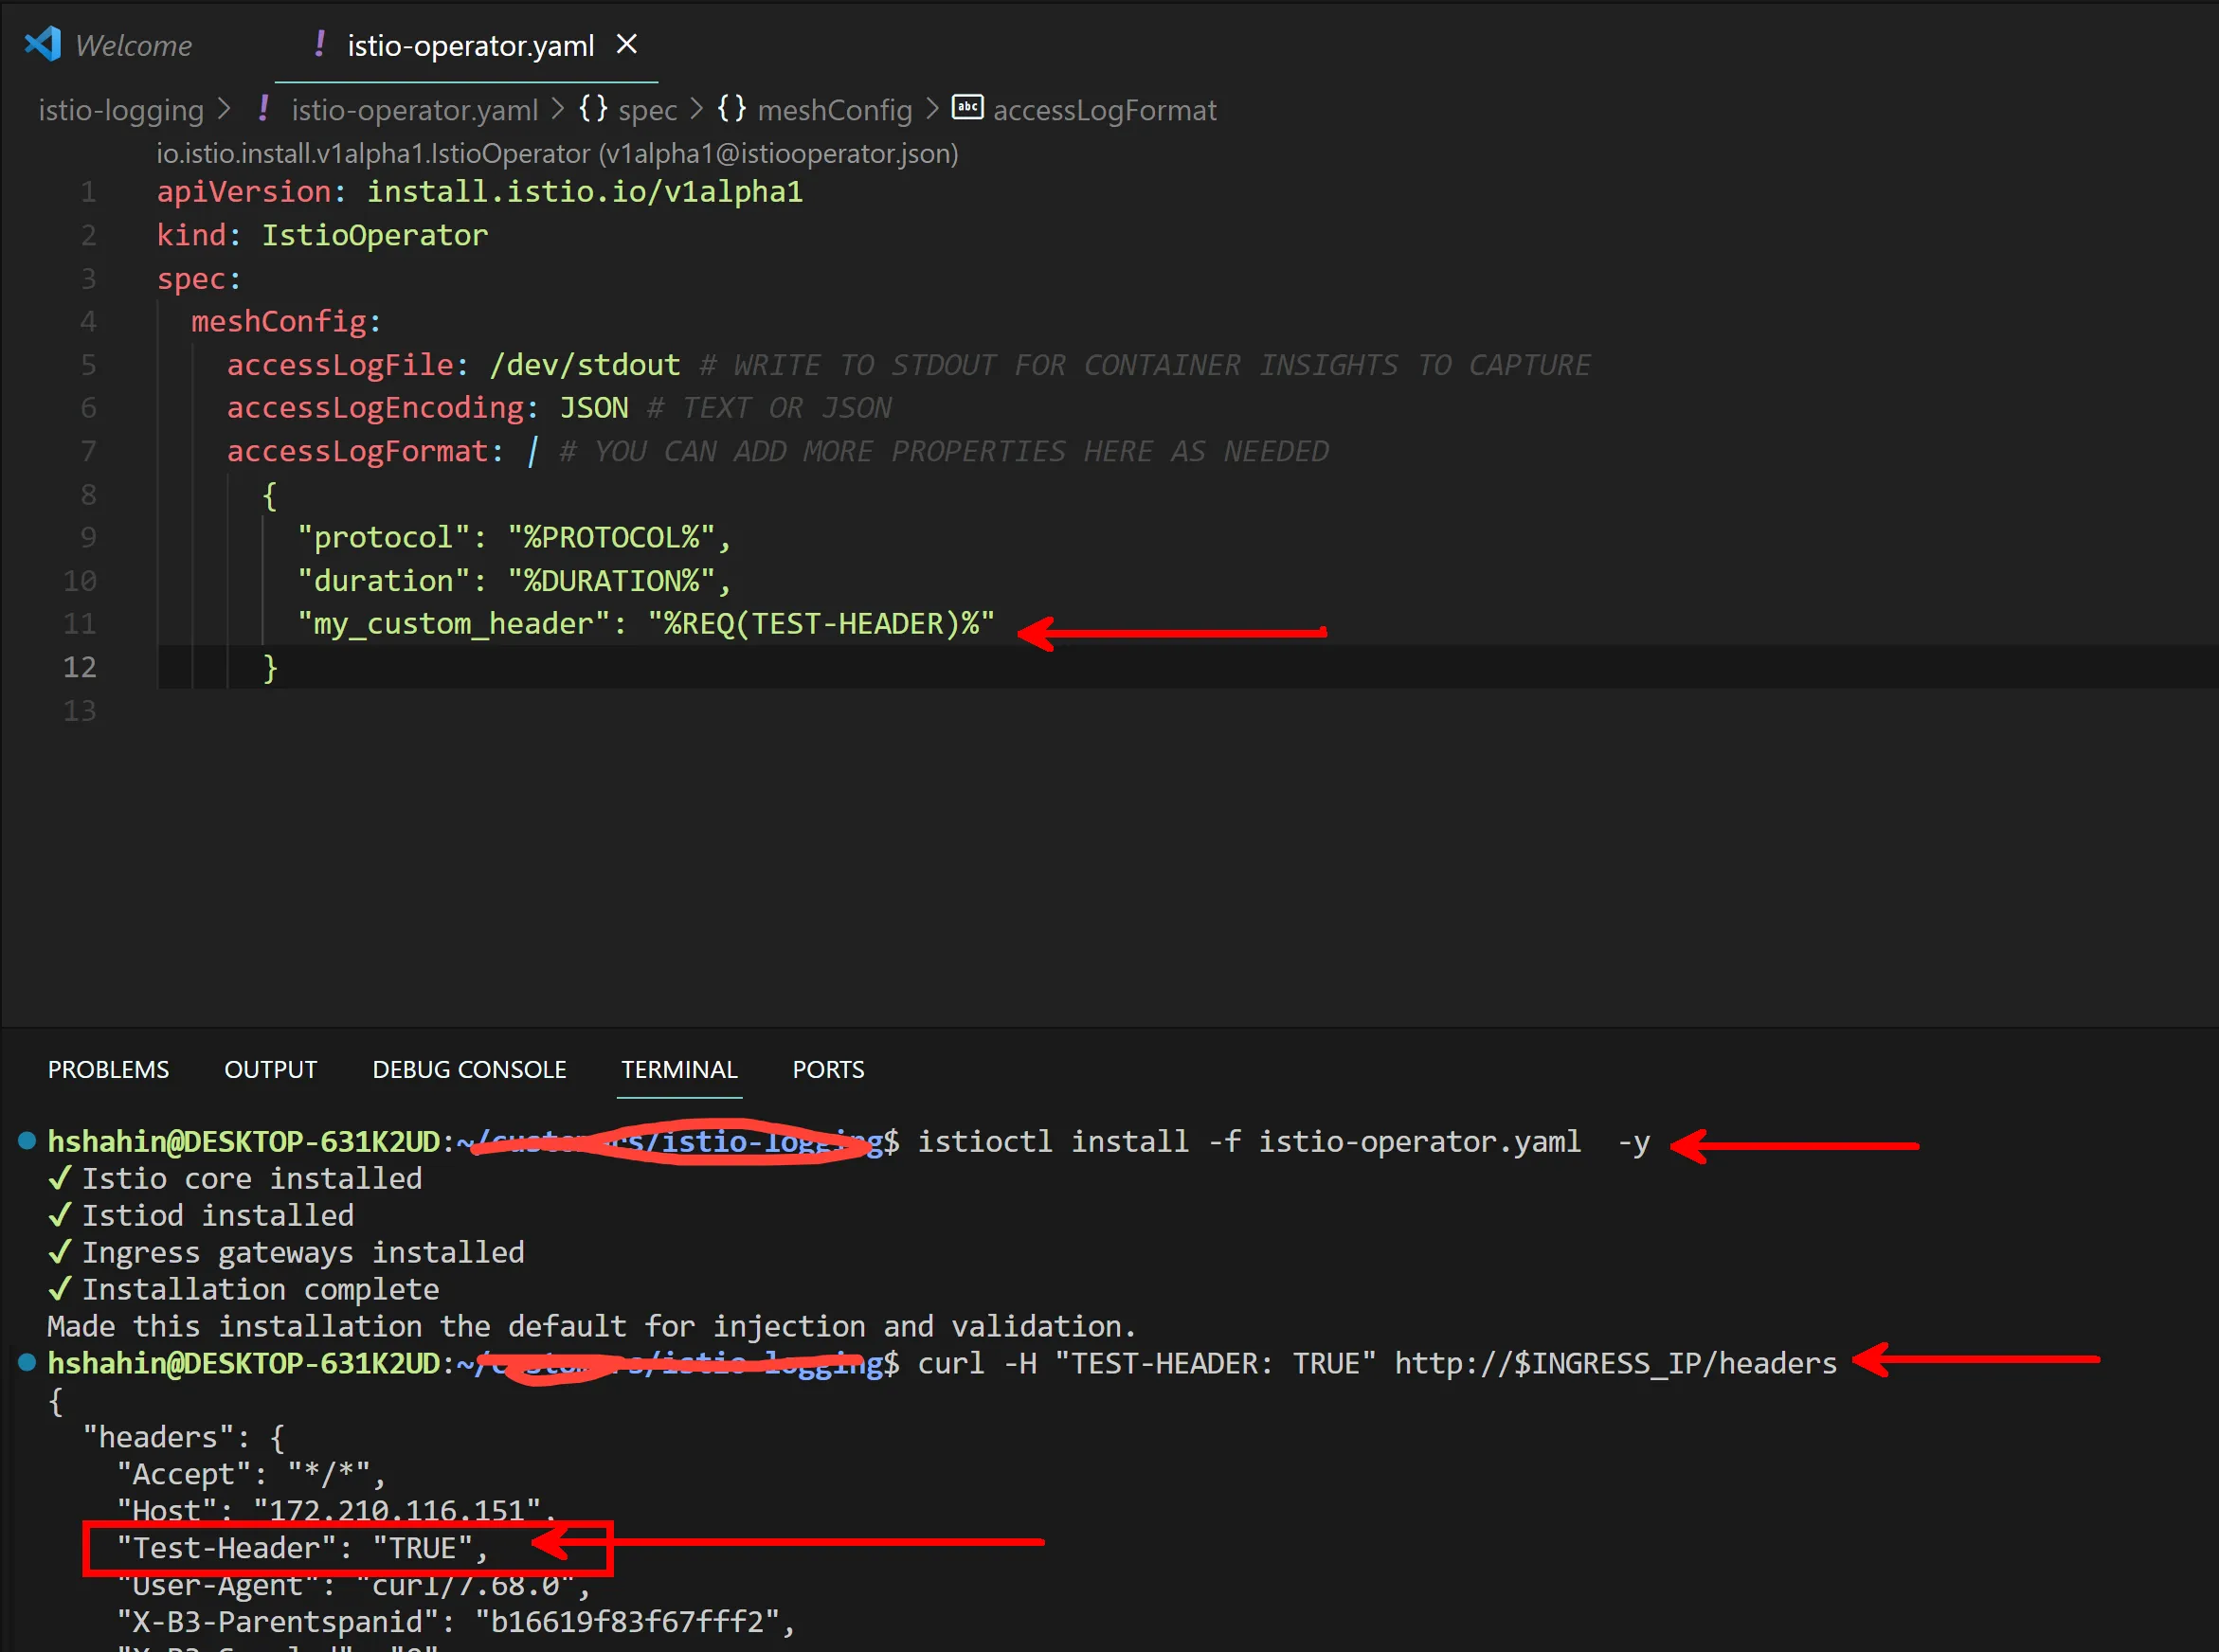
Task: Open the PROBLEMS panel tab
Action: [x=108, y=1069]
